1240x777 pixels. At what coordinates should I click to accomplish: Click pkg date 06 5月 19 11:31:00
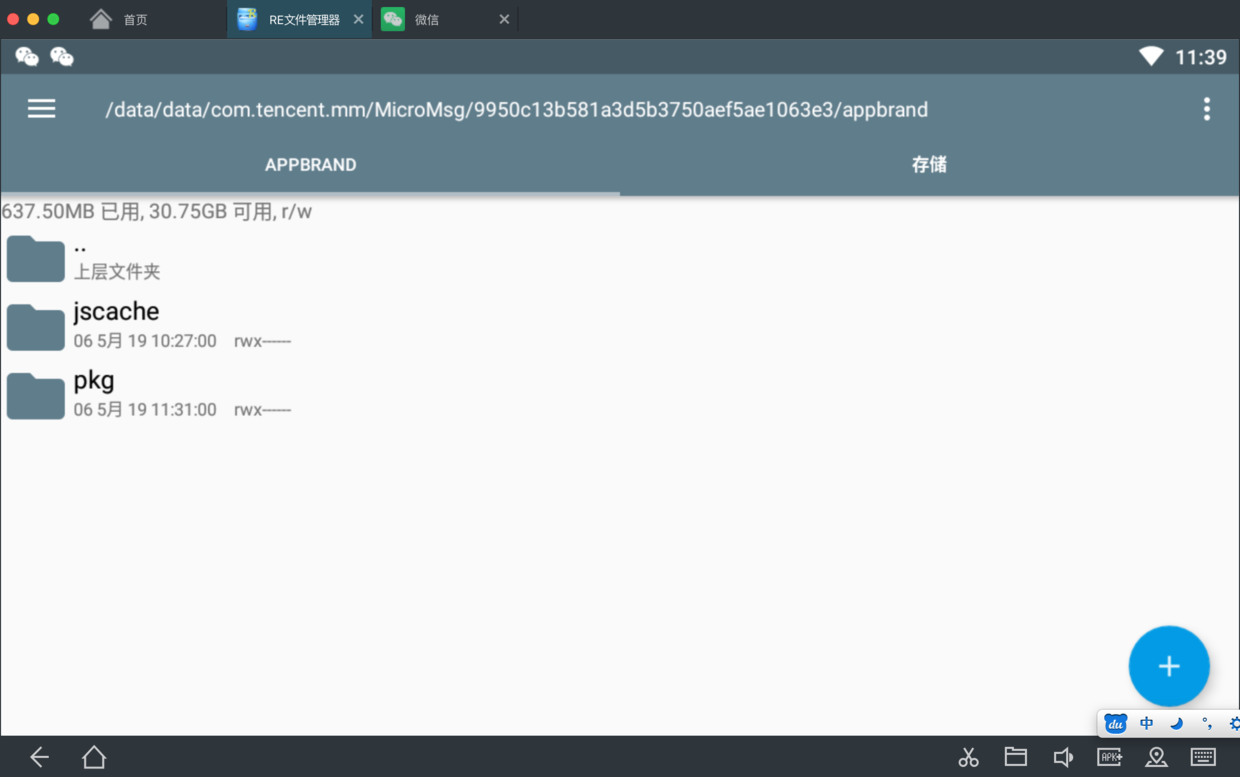(145, 410)
